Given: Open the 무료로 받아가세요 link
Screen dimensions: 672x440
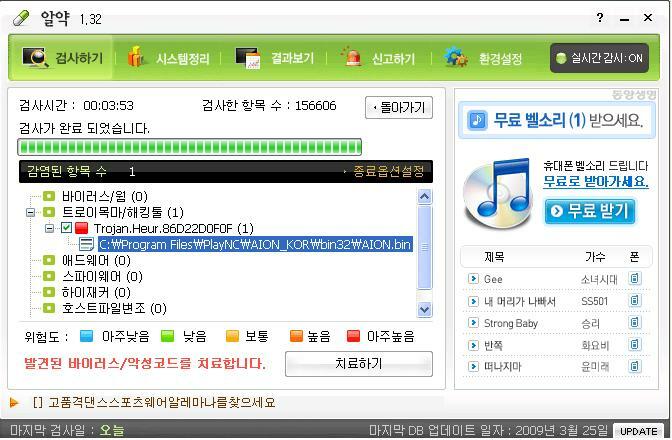Looking at the screenshot, I should point(596,181).
